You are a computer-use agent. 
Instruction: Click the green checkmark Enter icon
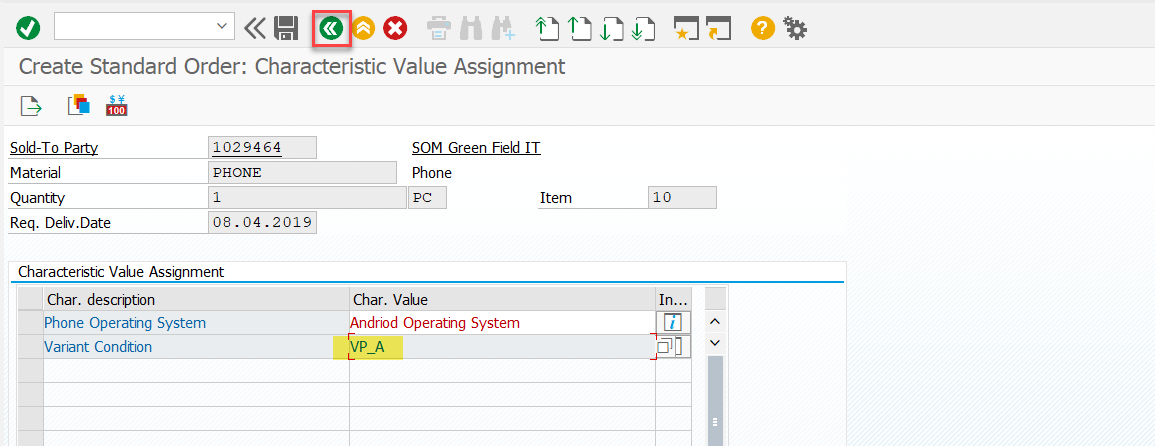click(x=28, y=29)
